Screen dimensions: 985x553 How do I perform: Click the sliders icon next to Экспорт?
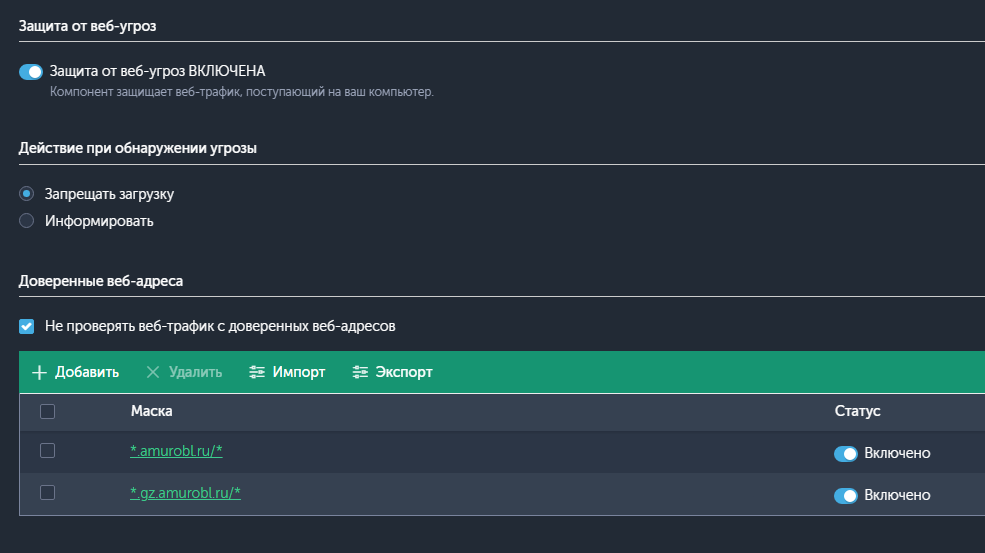pyautogui.click(x=360, y=372)
